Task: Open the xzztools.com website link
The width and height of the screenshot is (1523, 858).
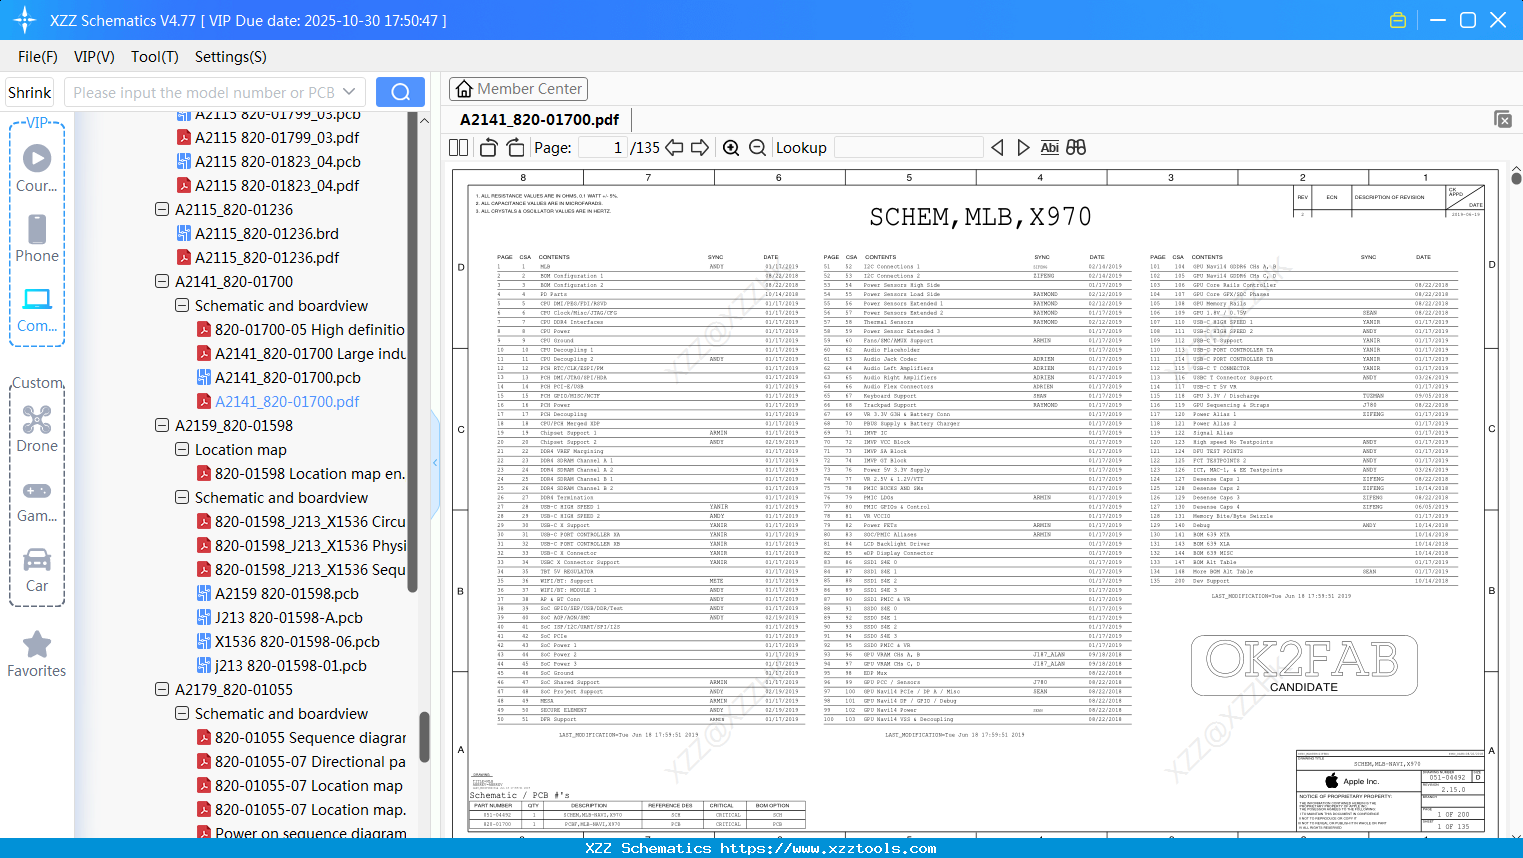Action: click(x=828, y=848)
